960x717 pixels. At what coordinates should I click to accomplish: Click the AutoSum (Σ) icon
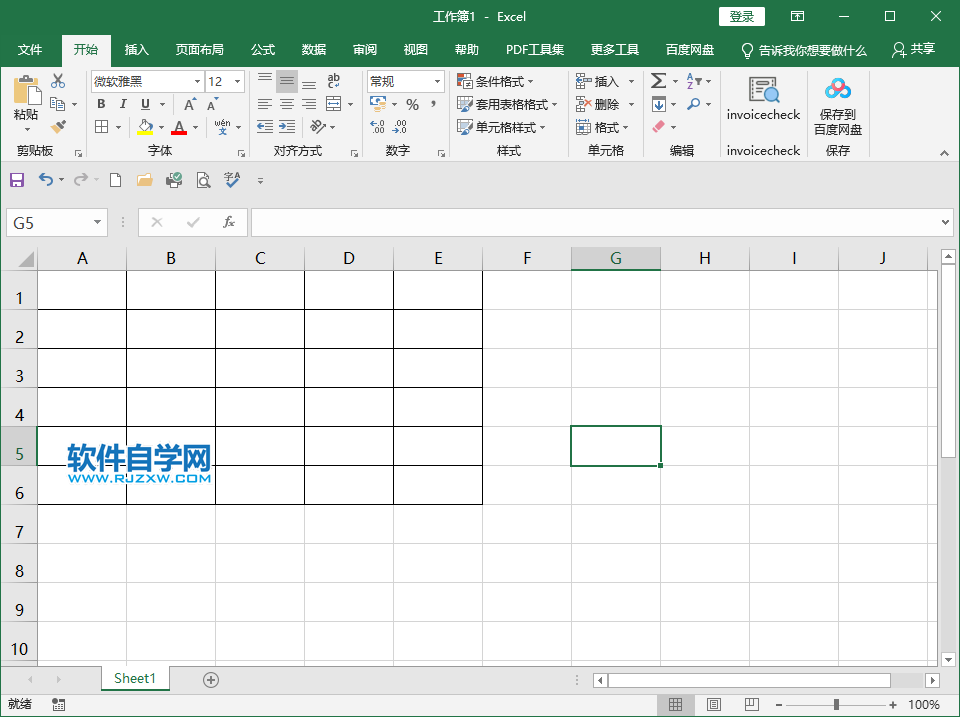(x=660, y=81)
